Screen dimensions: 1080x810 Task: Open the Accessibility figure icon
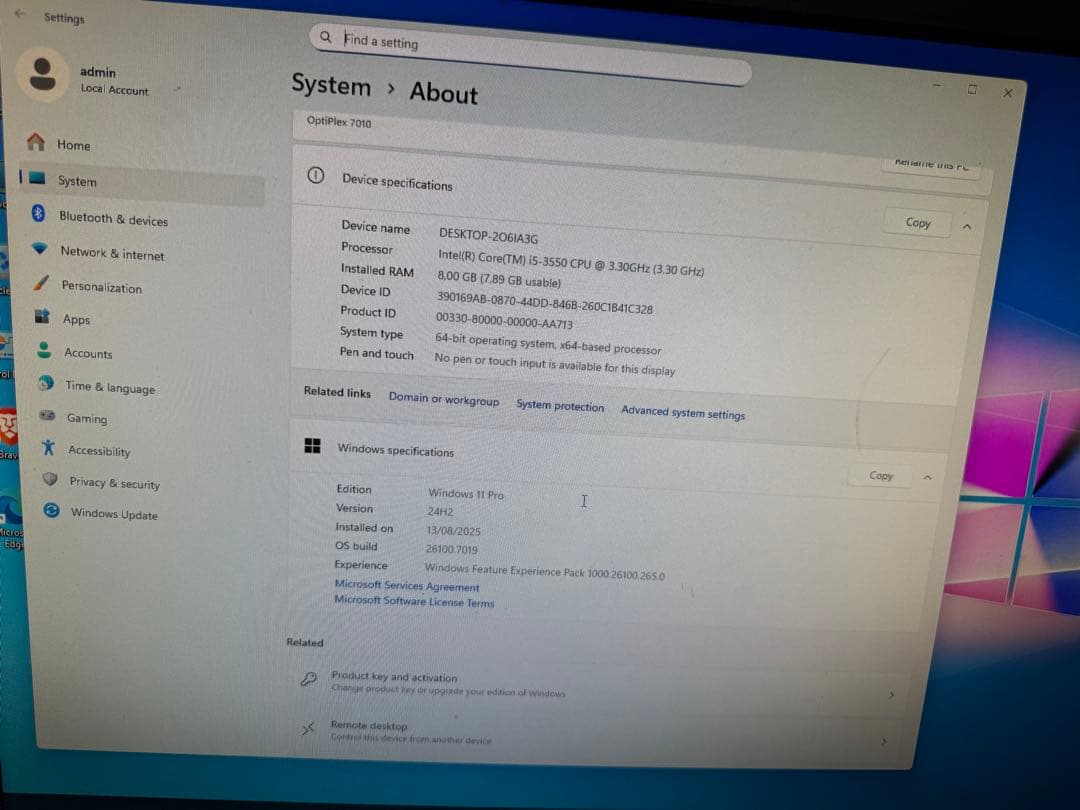click(48, 448)
